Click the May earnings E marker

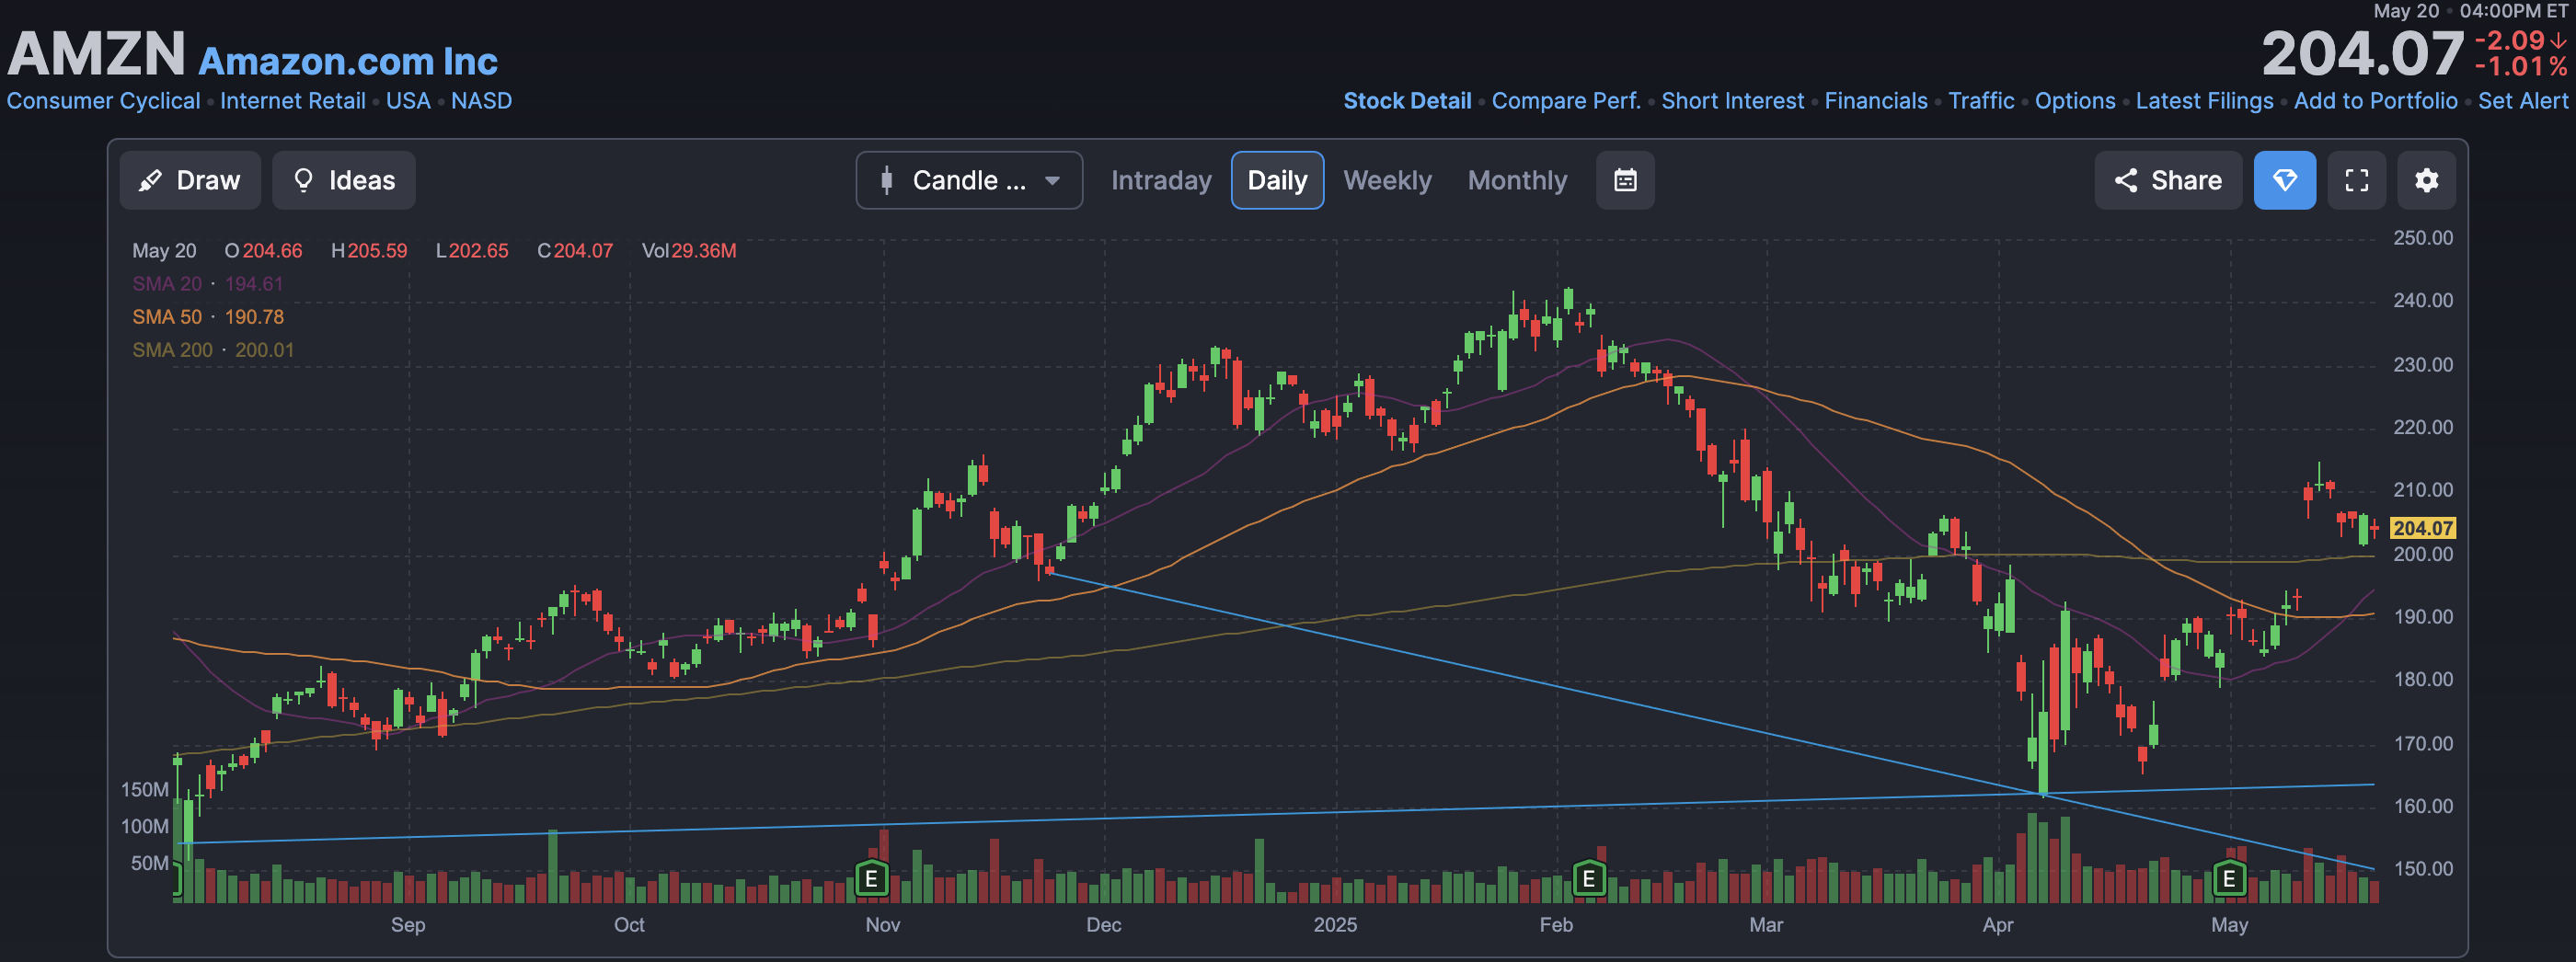click(2229, 879)
